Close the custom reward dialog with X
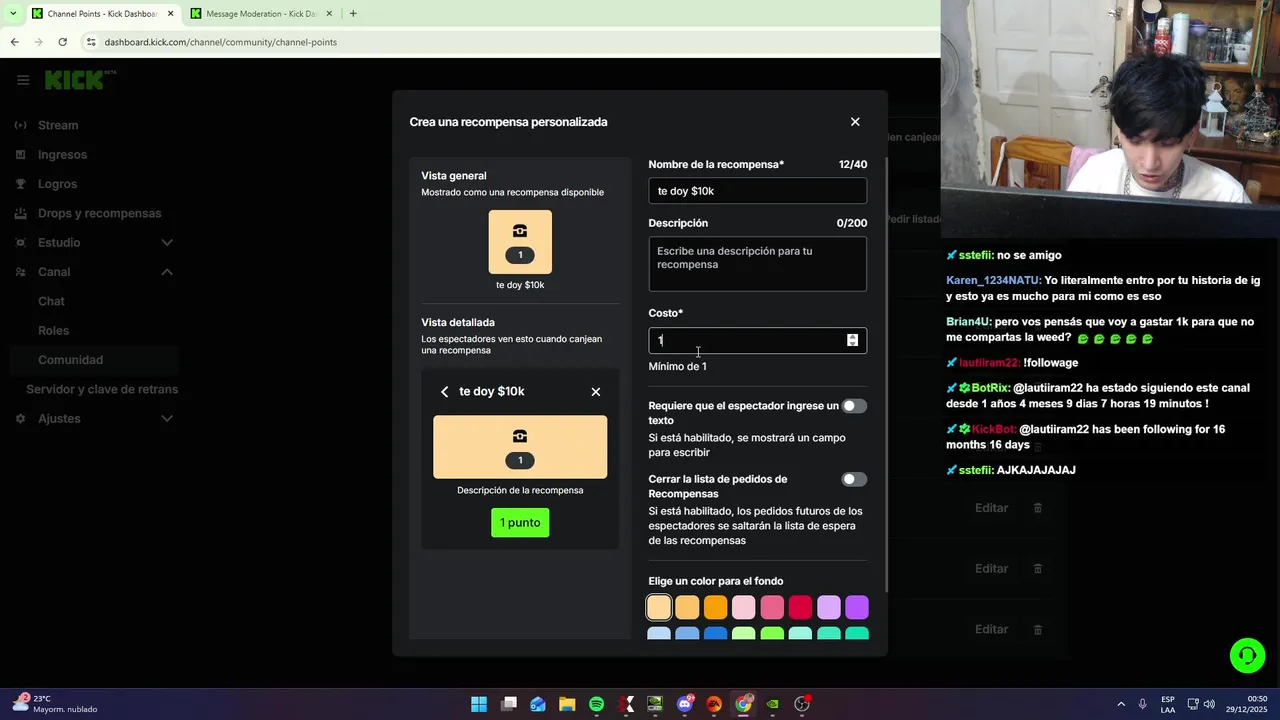 coord(855,122)
